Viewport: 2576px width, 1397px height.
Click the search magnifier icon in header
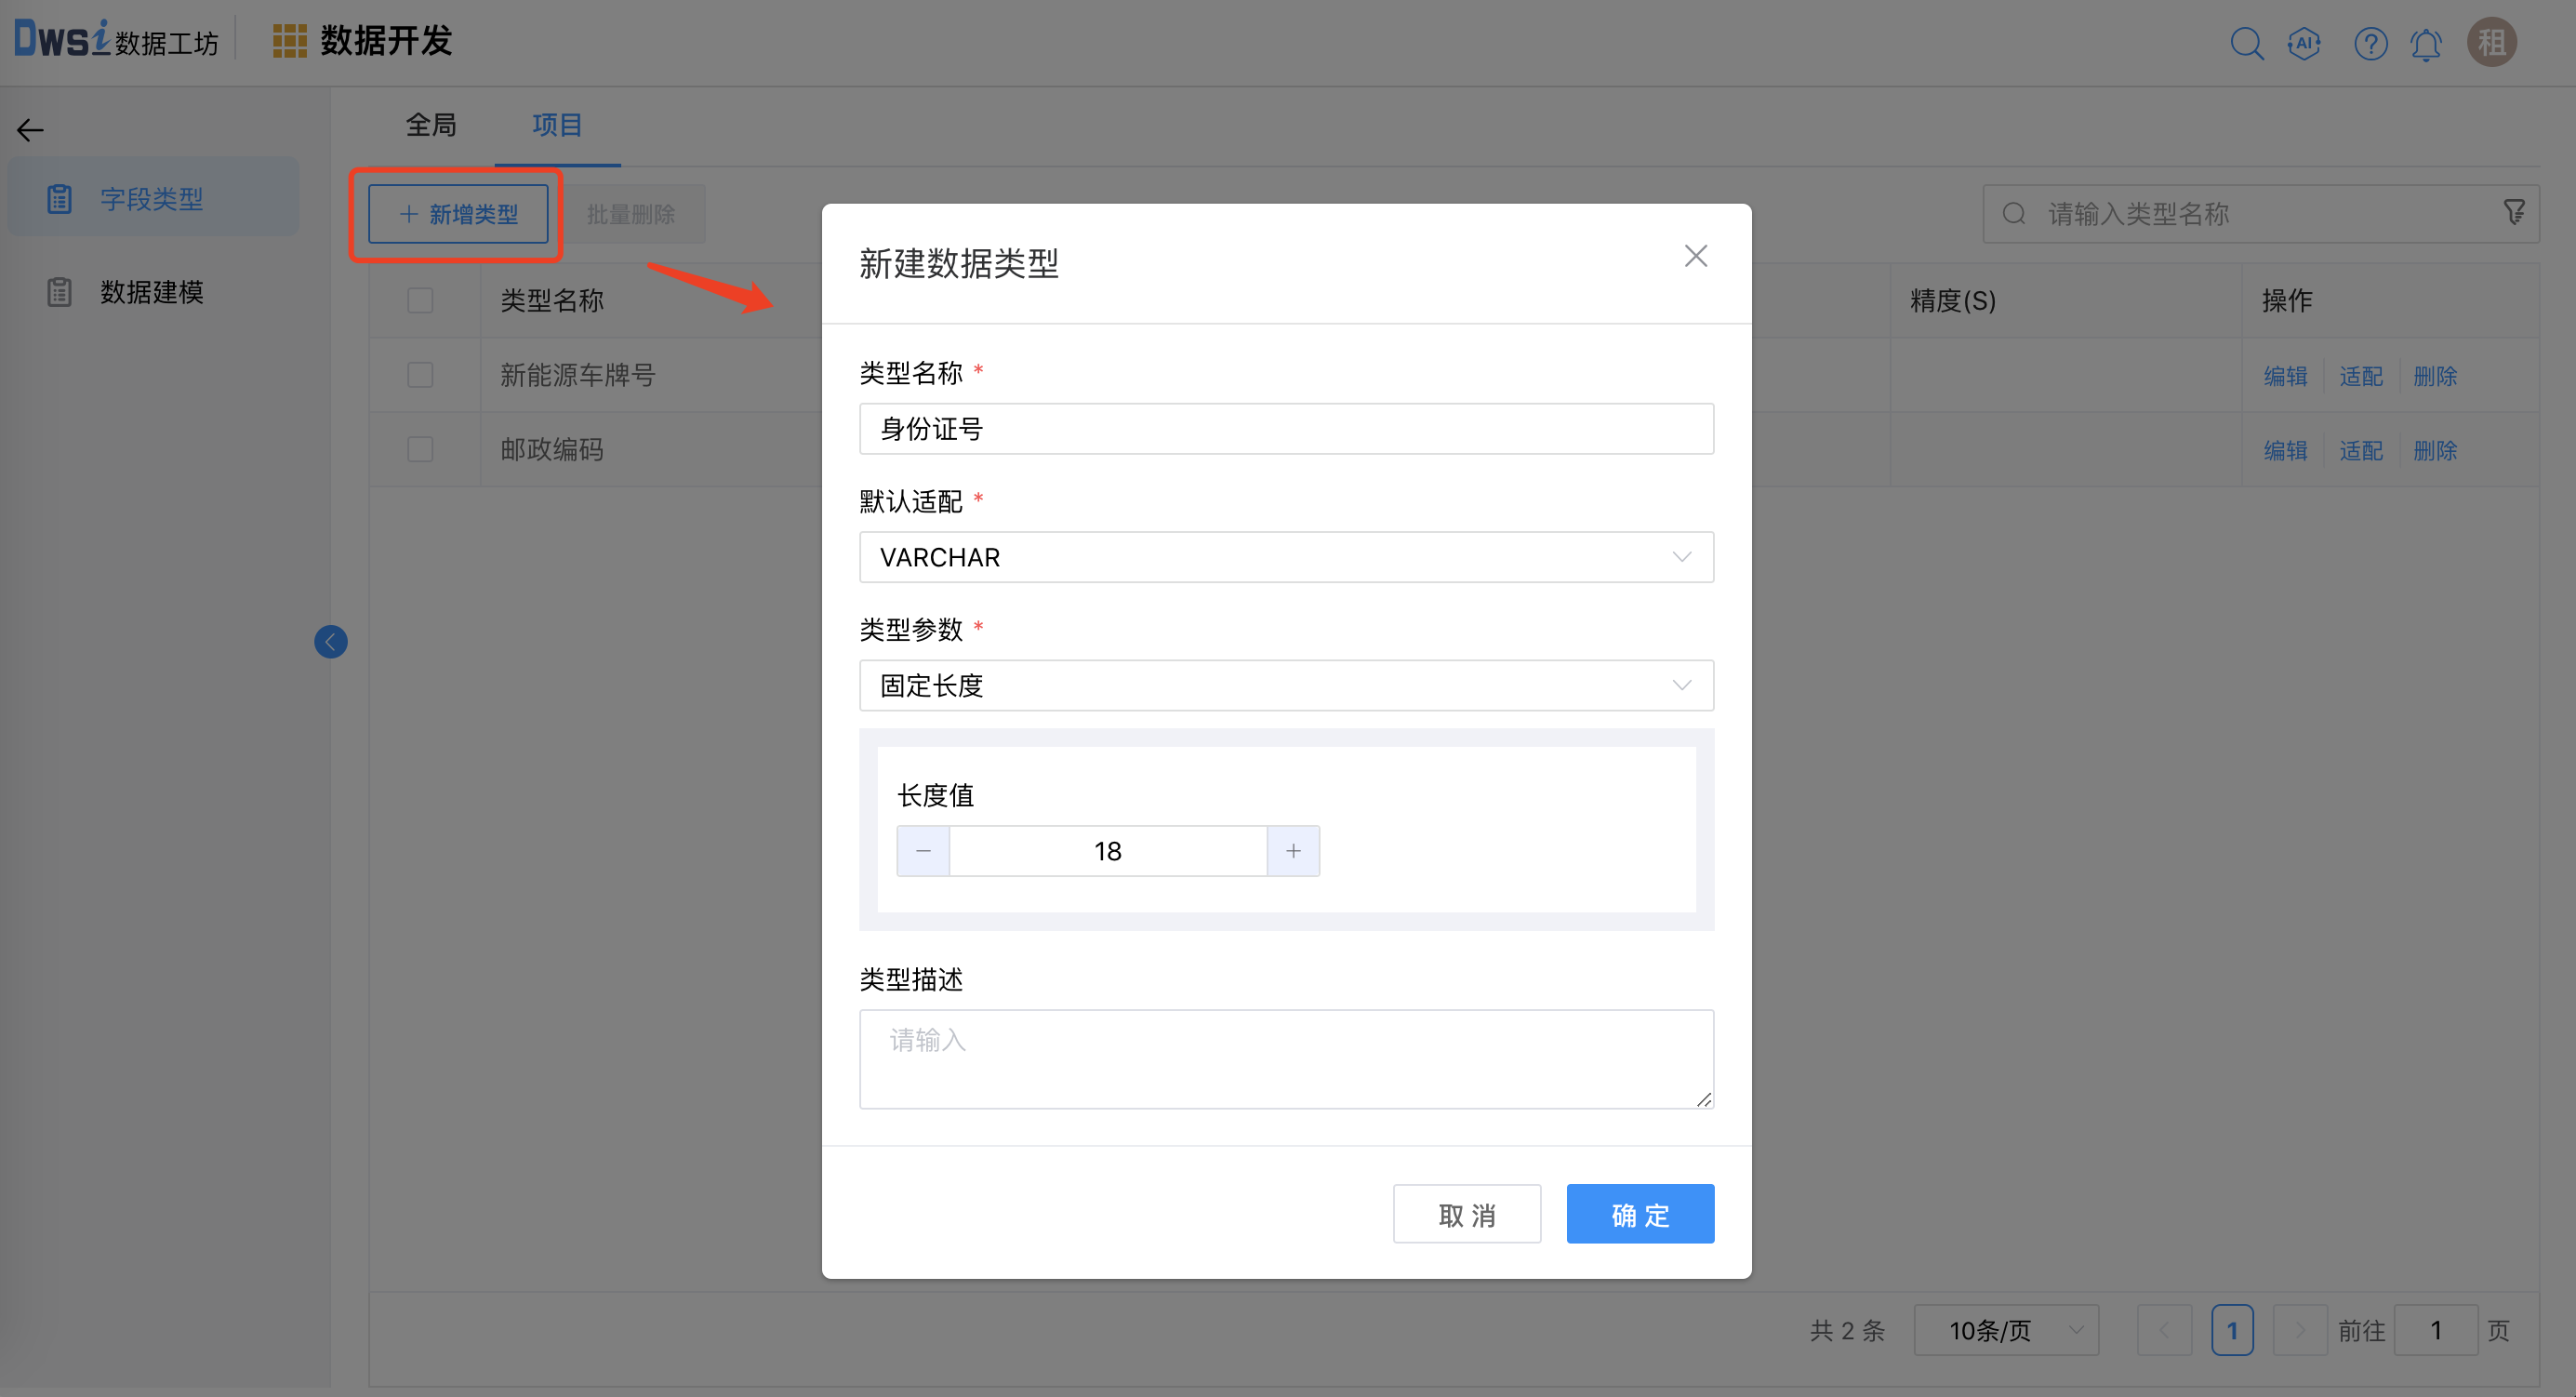pyautogui.click(x=2246, y=44)
